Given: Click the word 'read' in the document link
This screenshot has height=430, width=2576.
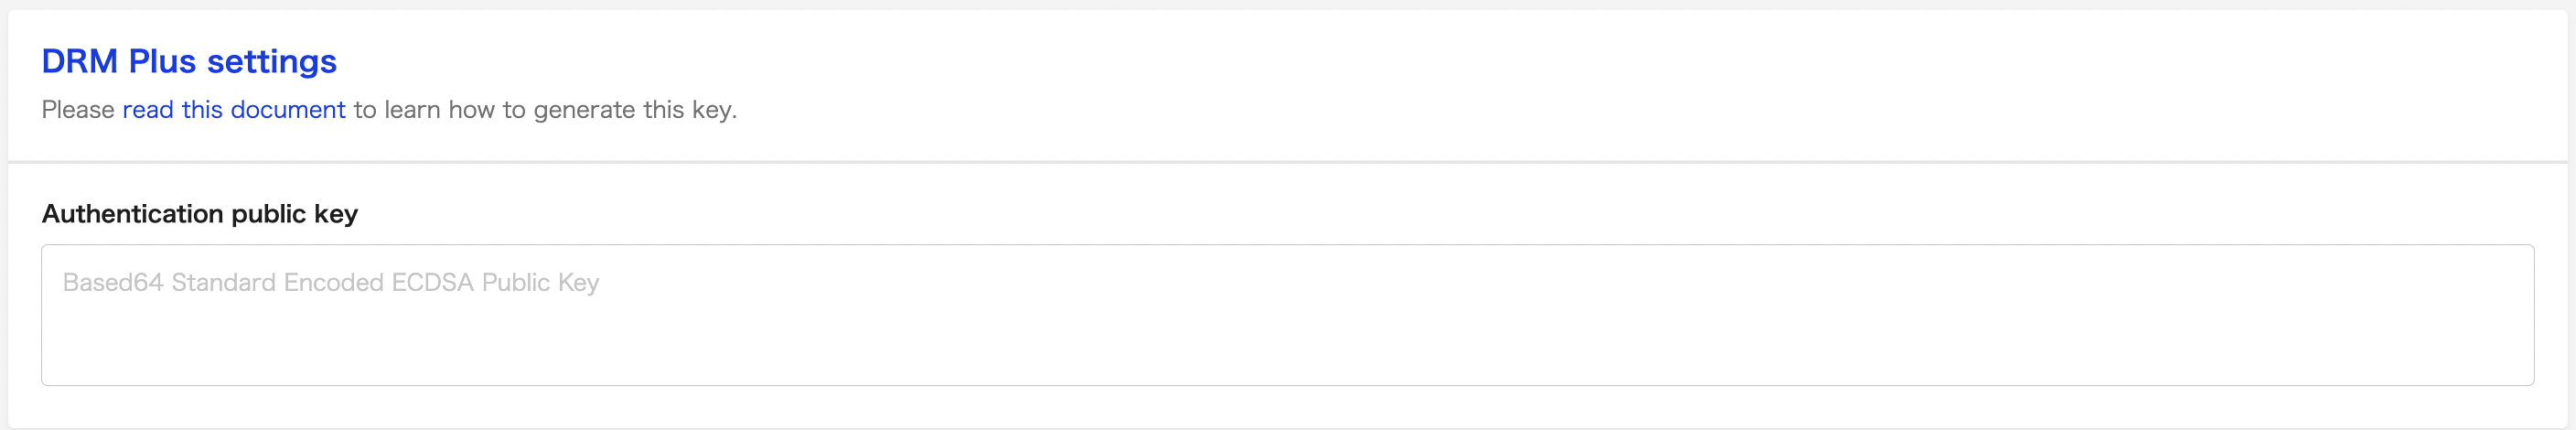Looking at the screenshot, I should coord(148,110).
